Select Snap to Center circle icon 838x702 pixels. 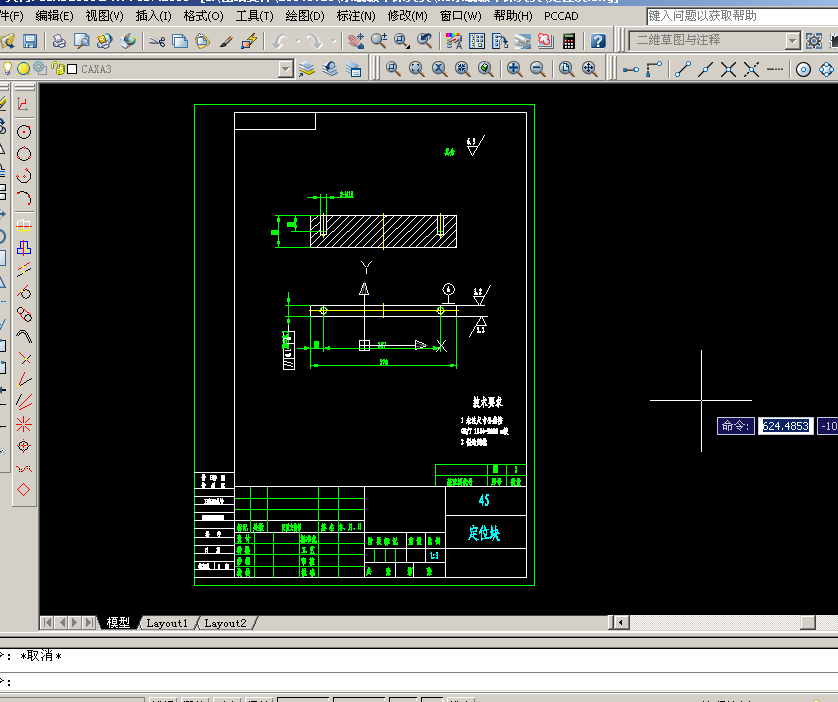click(x=803, y=69)
